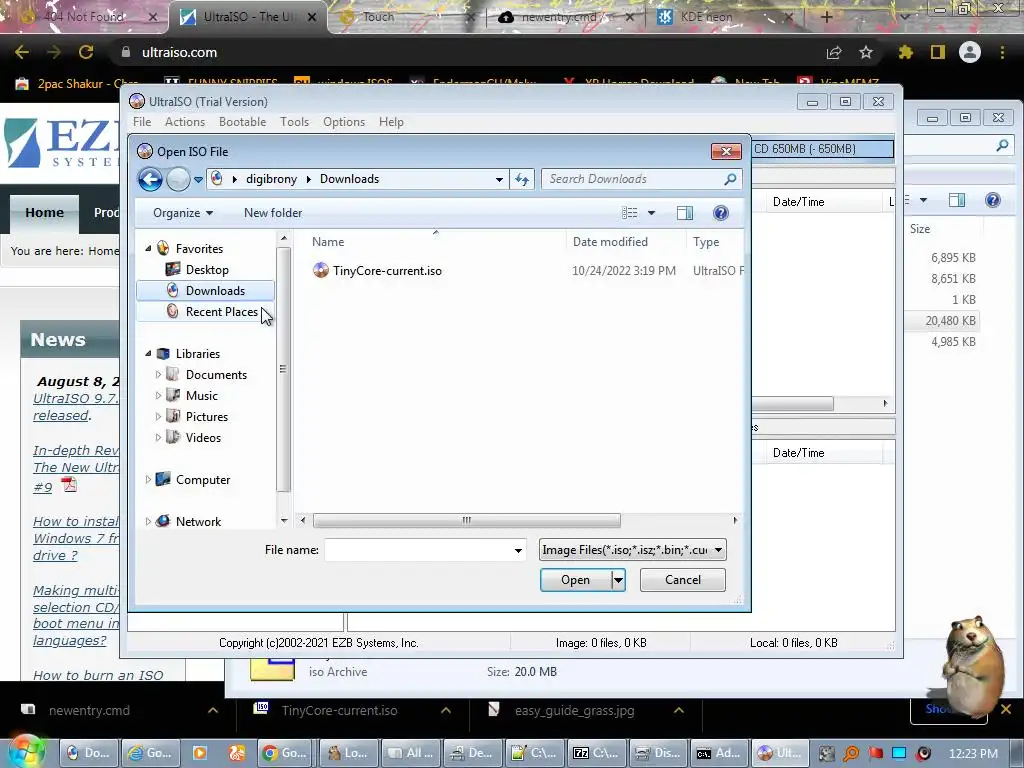This screenshot has height=768, width=1024.
Task: Expand the Music library
Action: [x=158, y=396]
